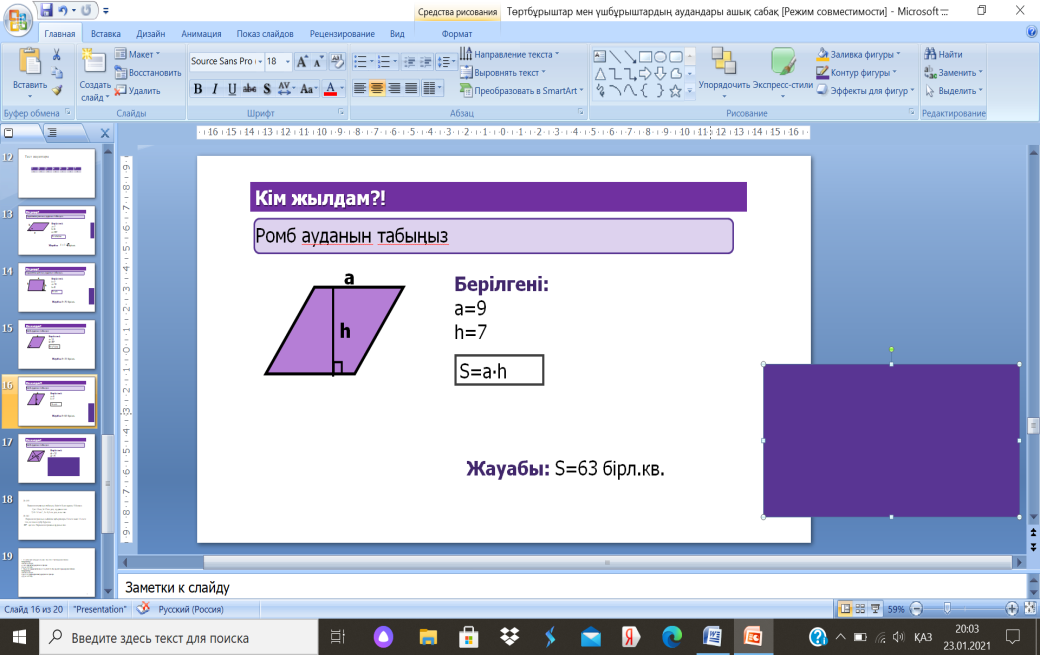
Task: Switch to slide sorter view
Action: (860, 609)
